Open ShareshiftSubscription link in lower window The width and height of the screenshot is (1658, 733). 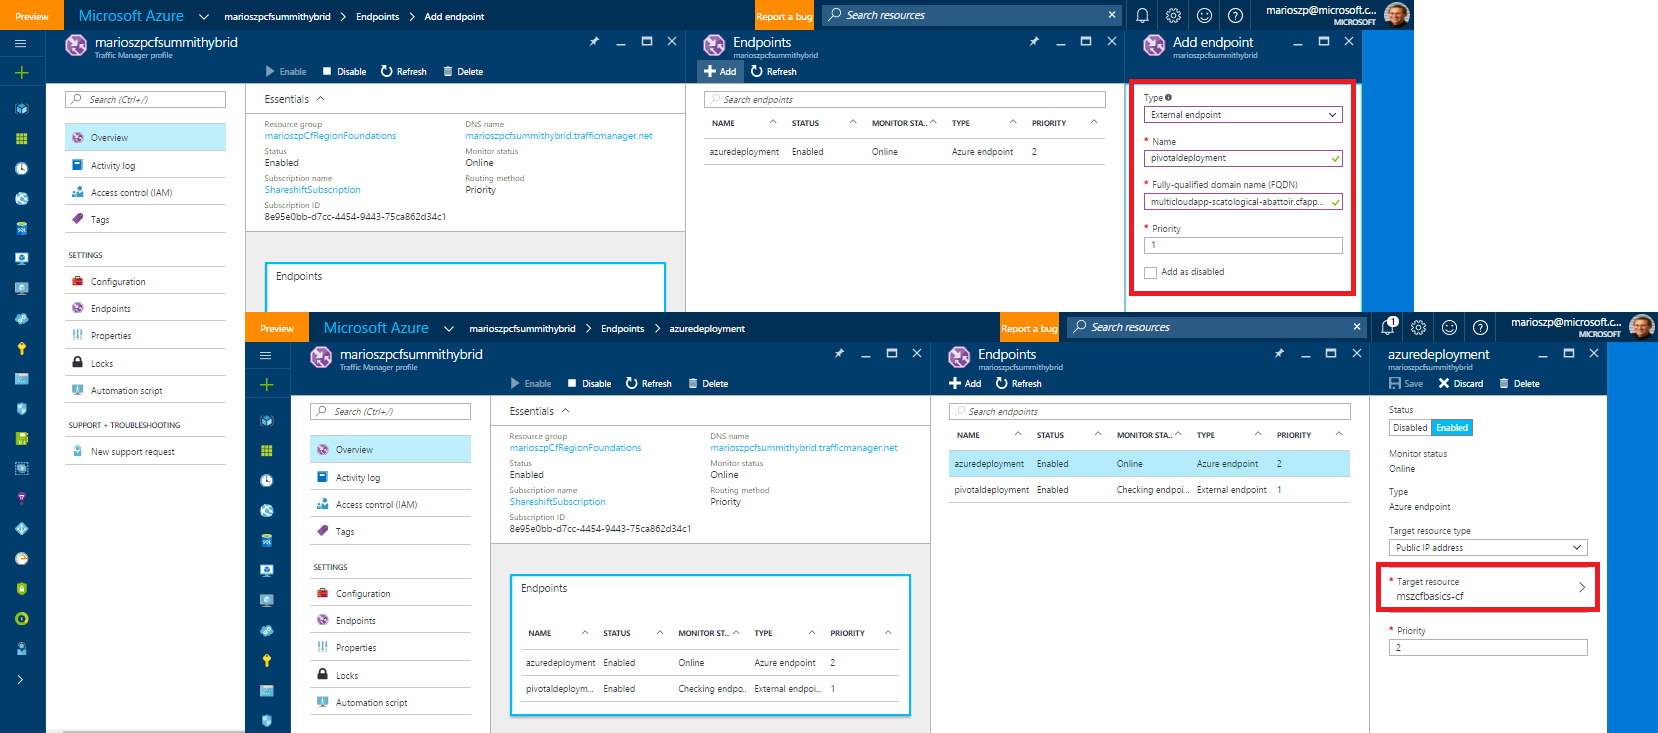click(557, 502)
